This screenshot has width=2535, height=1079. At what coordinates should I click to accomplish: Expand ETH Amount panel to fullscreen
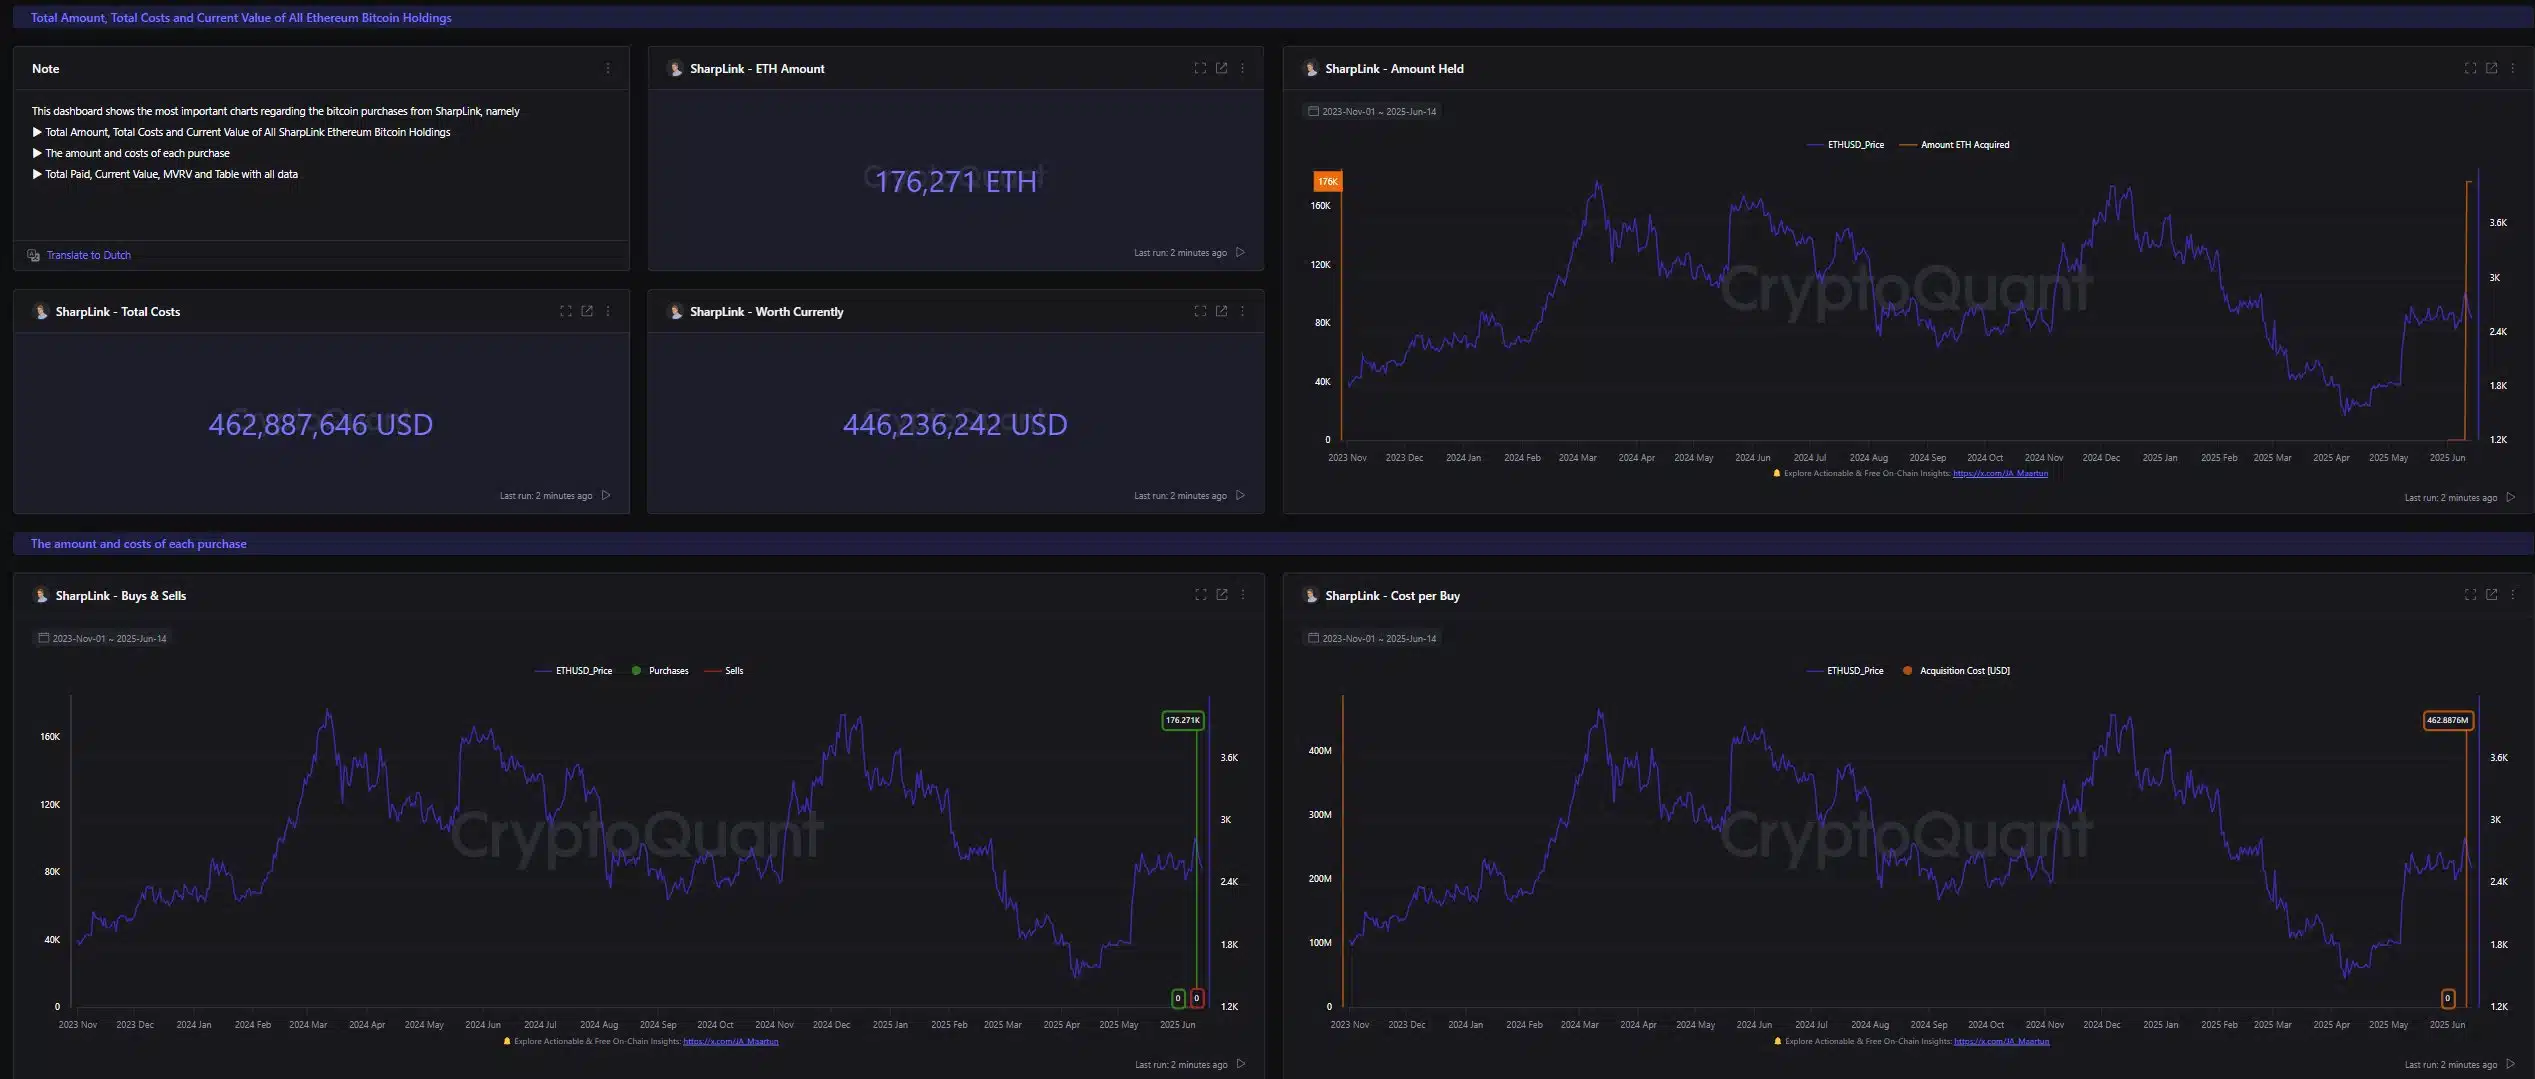[x=1200, y=68]
